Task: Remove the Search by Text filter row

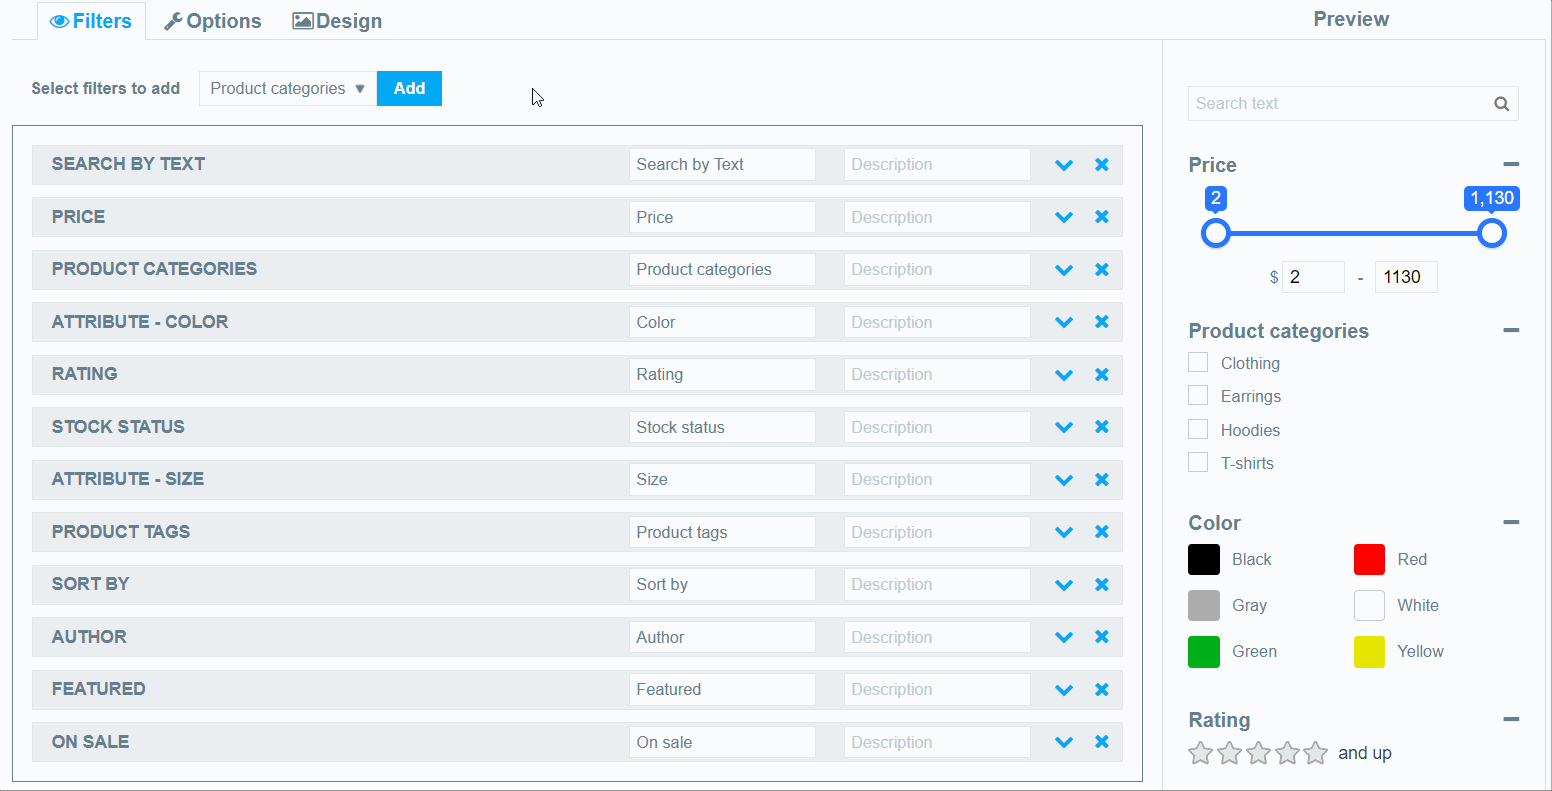Action: (x=1102, y=165)
